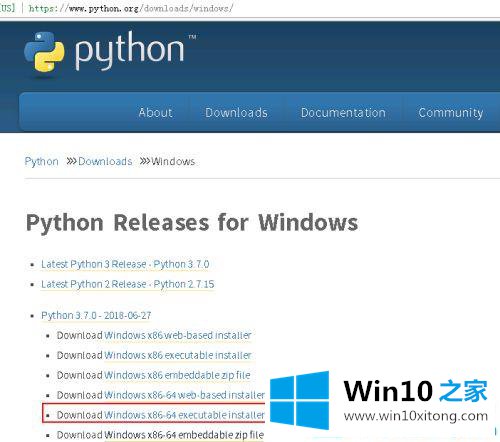Open the Downloads navigation menu
Screen dimensions: 500x442
(x=236, y=113)
